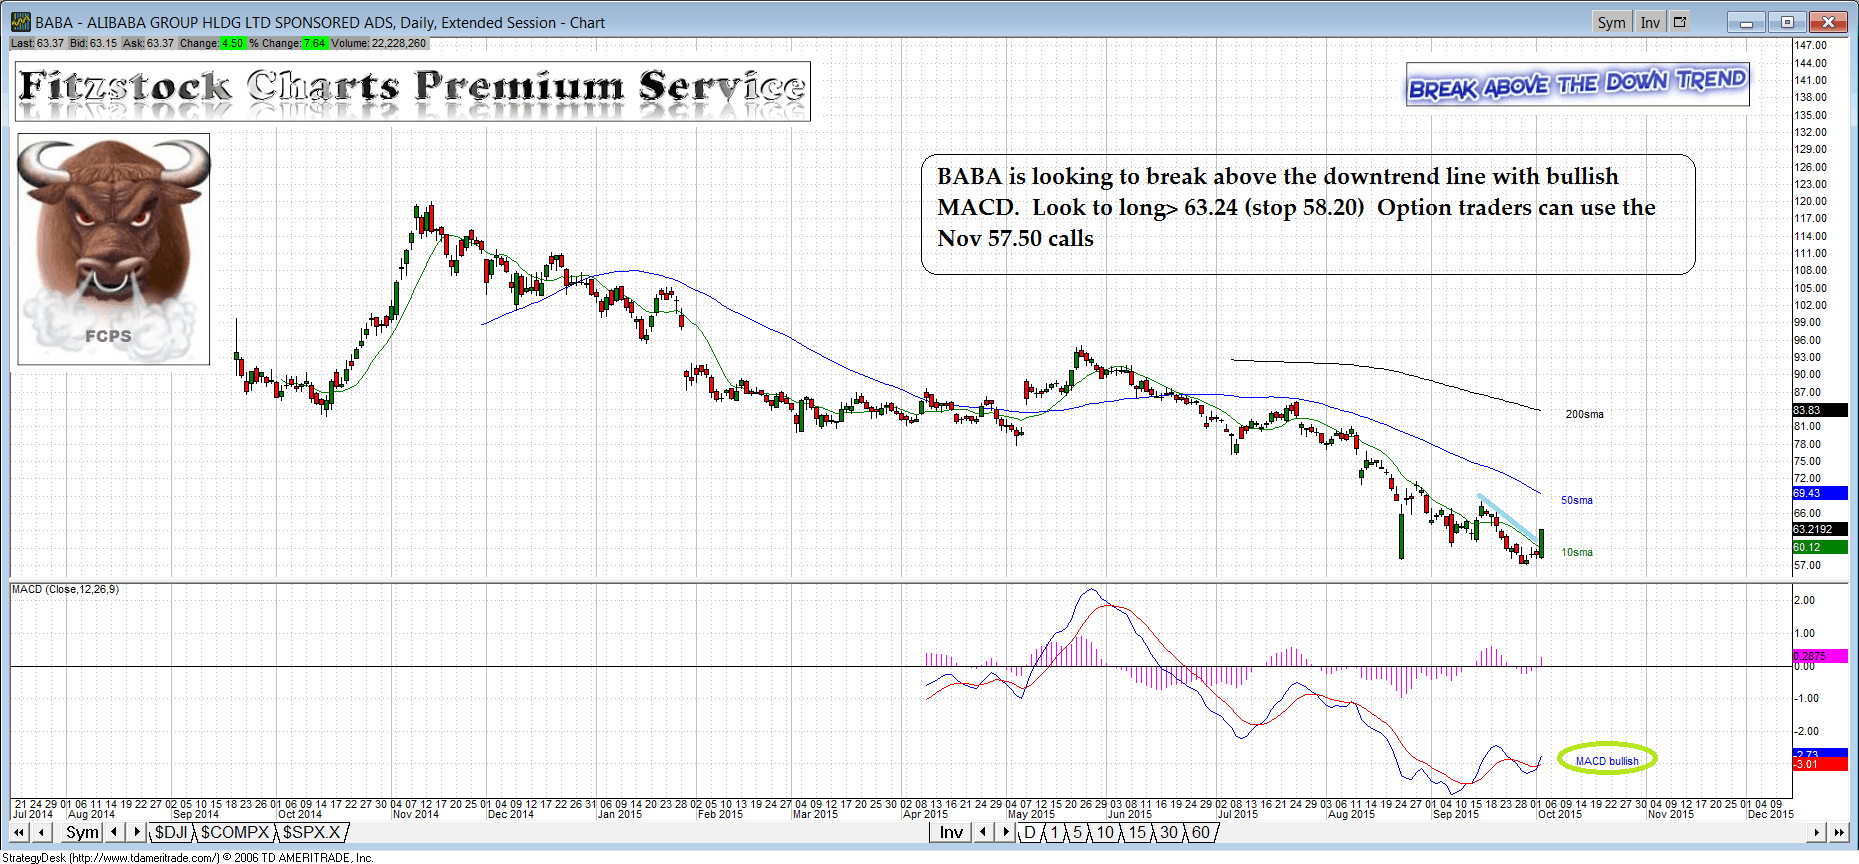Click the chart application icon in the title bar
The width and height of the screenshot is (1859, 864).
coord(20,22)
